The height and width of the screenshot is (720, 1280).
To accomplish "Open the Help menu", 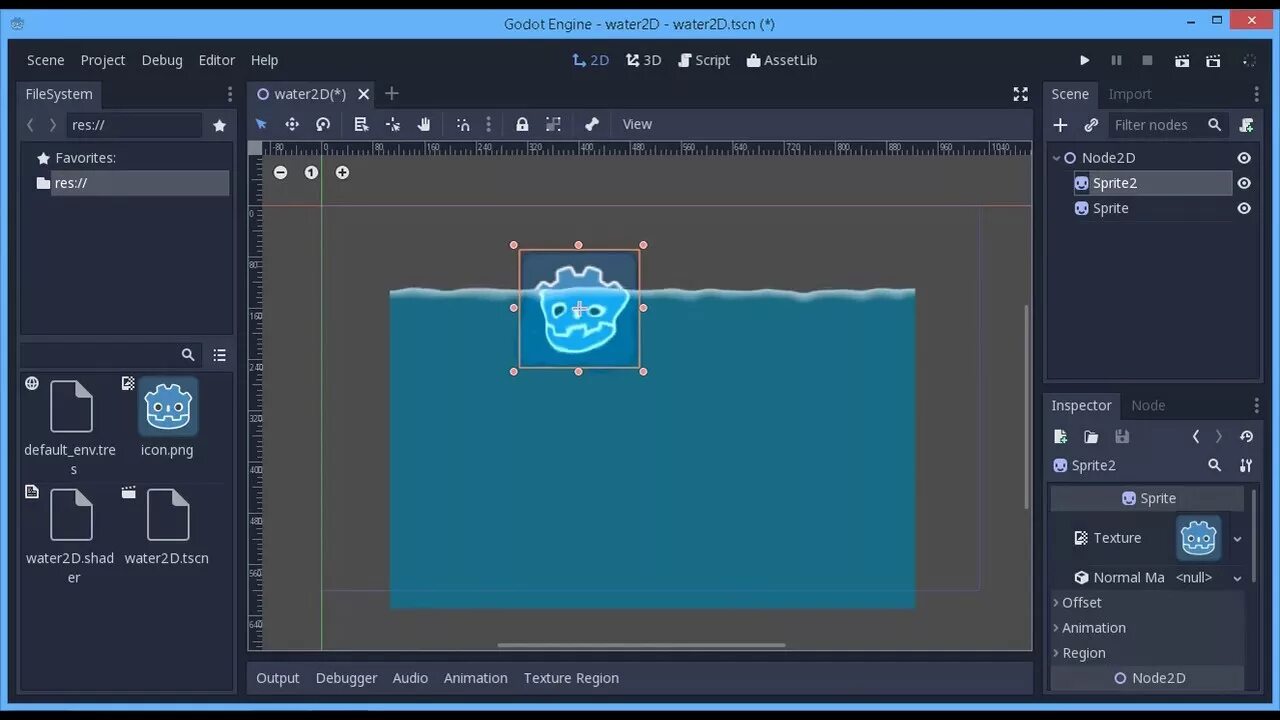I will click(x=264, y=60).
